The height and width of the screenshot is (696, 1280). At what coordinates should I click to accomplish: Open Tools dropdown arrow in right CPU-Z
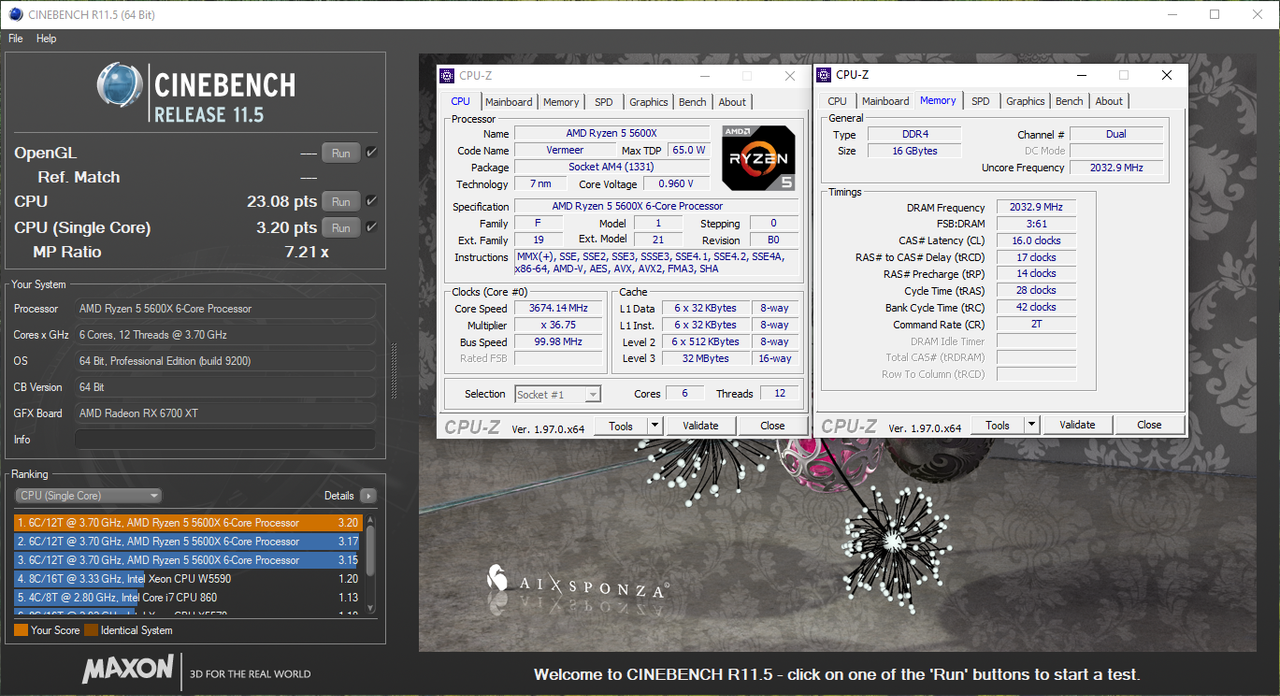(1031, 425)
